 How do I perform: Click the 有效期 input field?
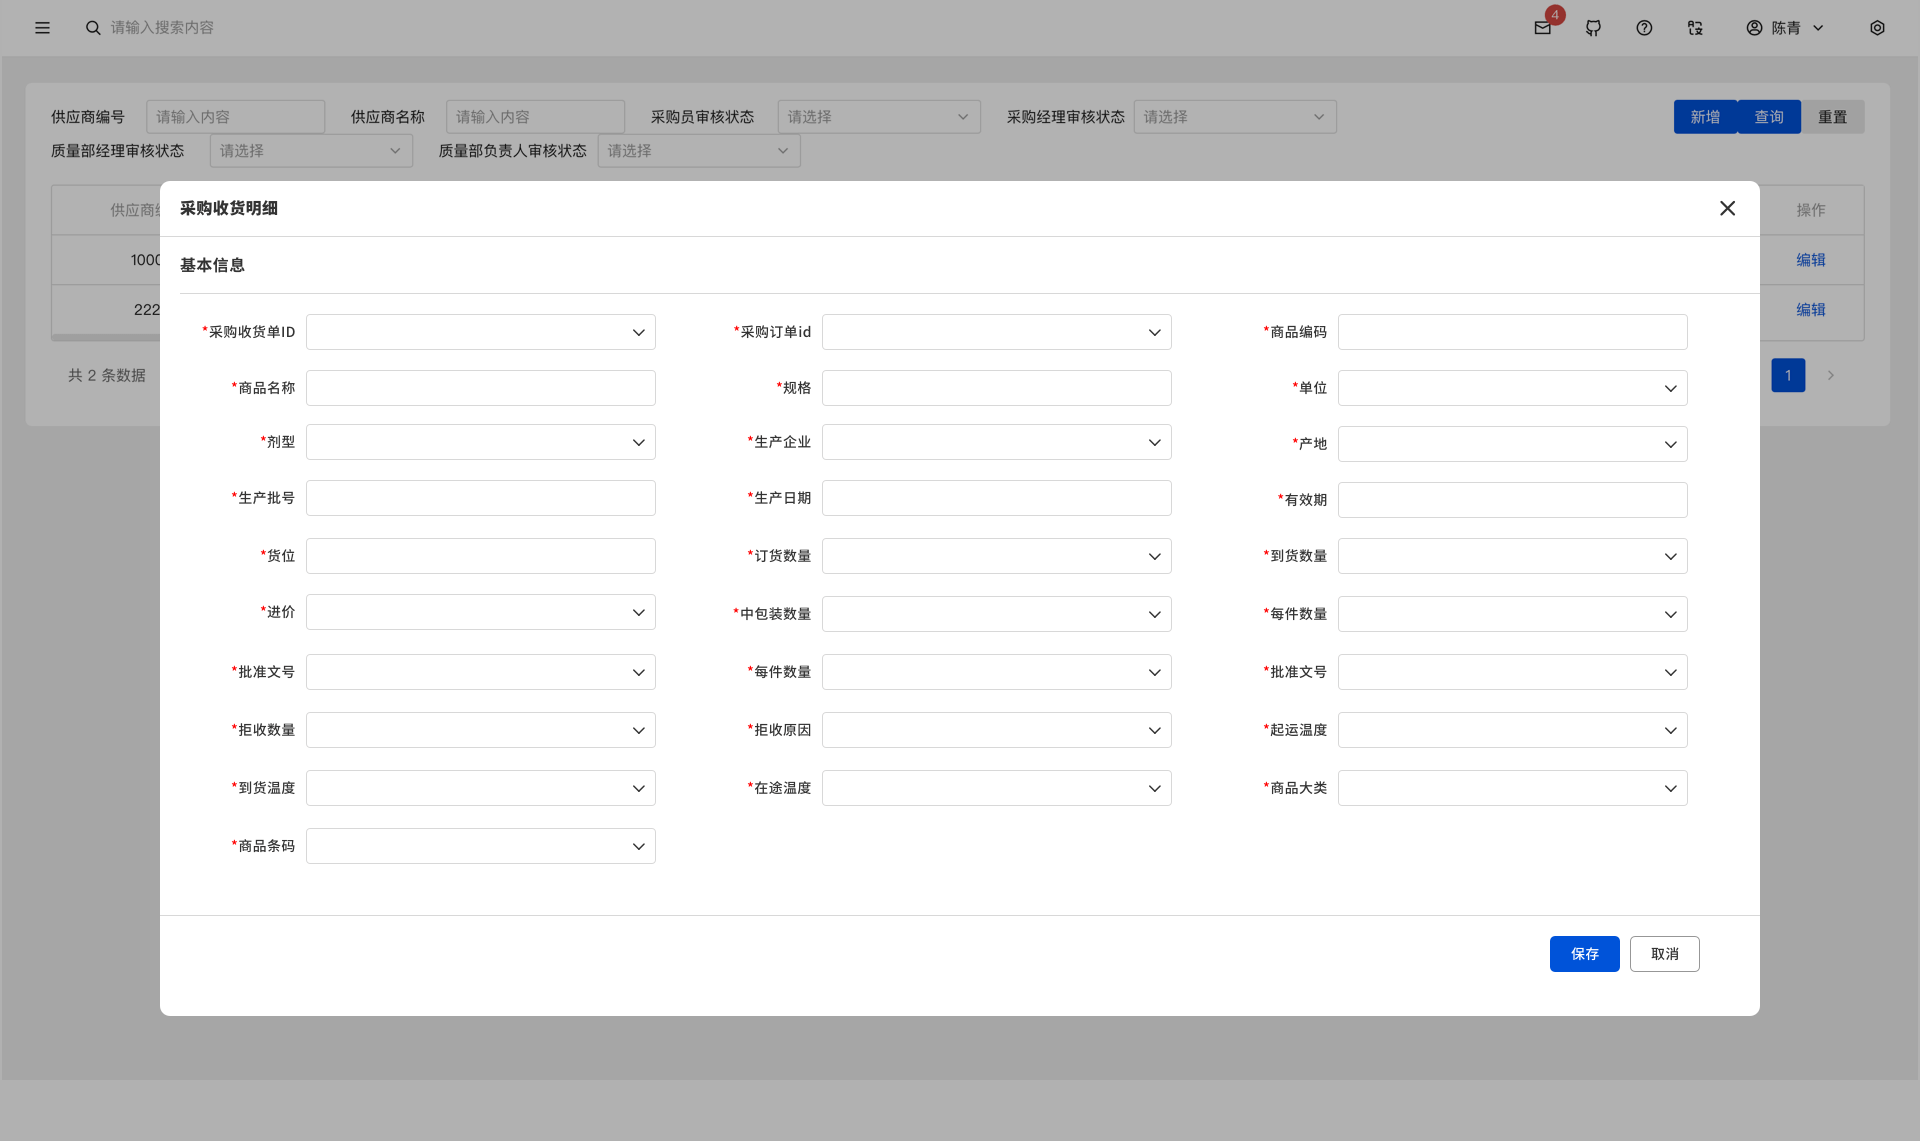point(1512,500)
